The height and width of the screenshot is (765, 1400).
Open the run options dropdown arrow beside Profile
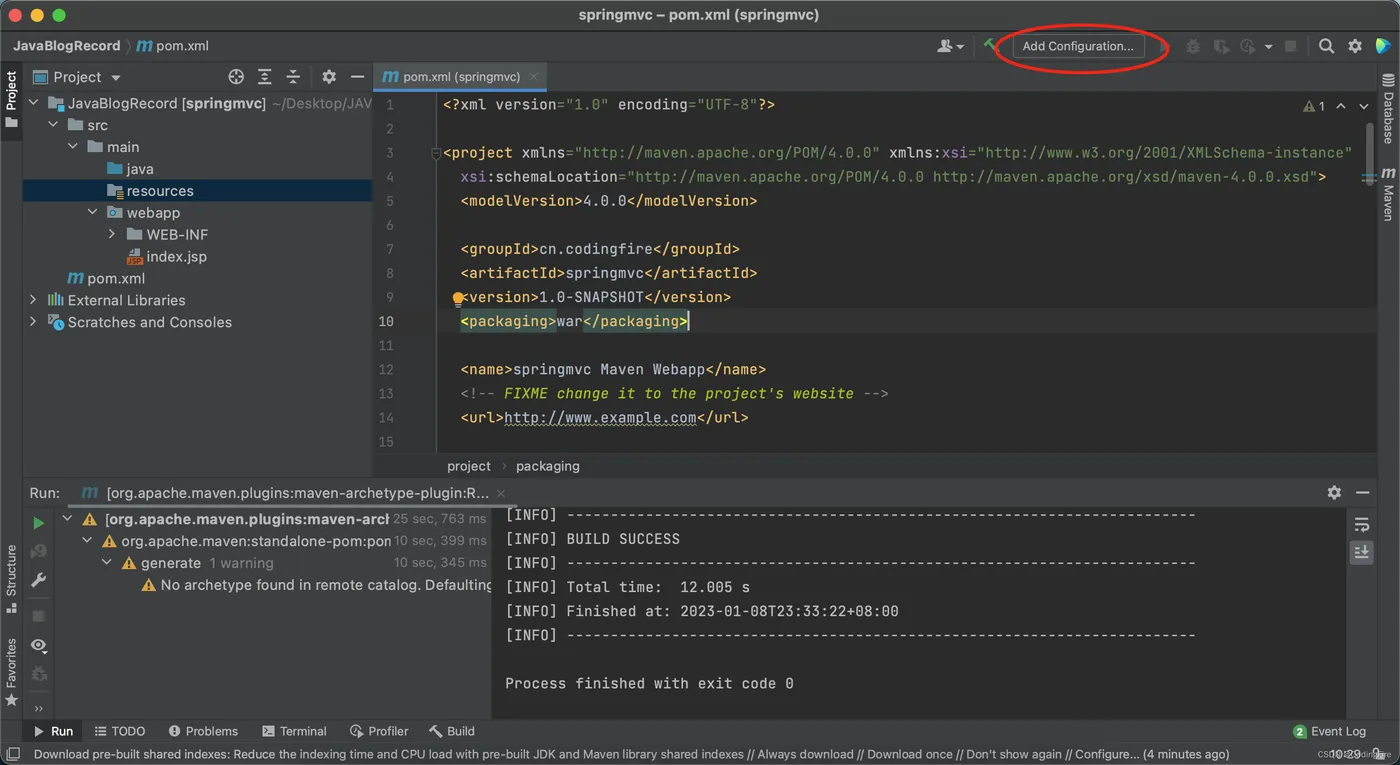(1268, 47)
